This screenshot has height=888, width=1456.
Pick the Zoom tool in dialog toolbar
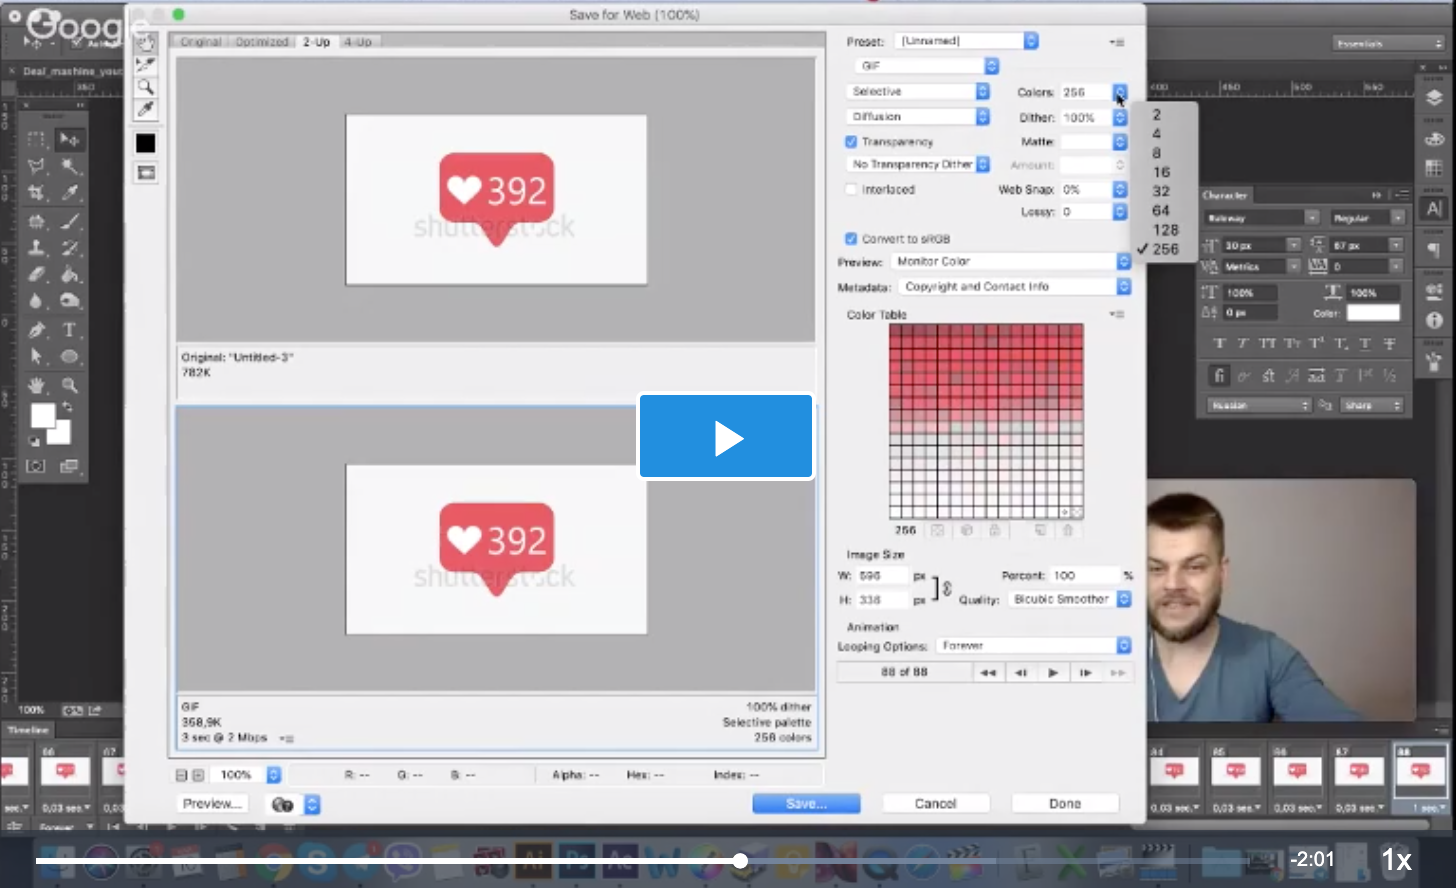[x=146, y=87]
